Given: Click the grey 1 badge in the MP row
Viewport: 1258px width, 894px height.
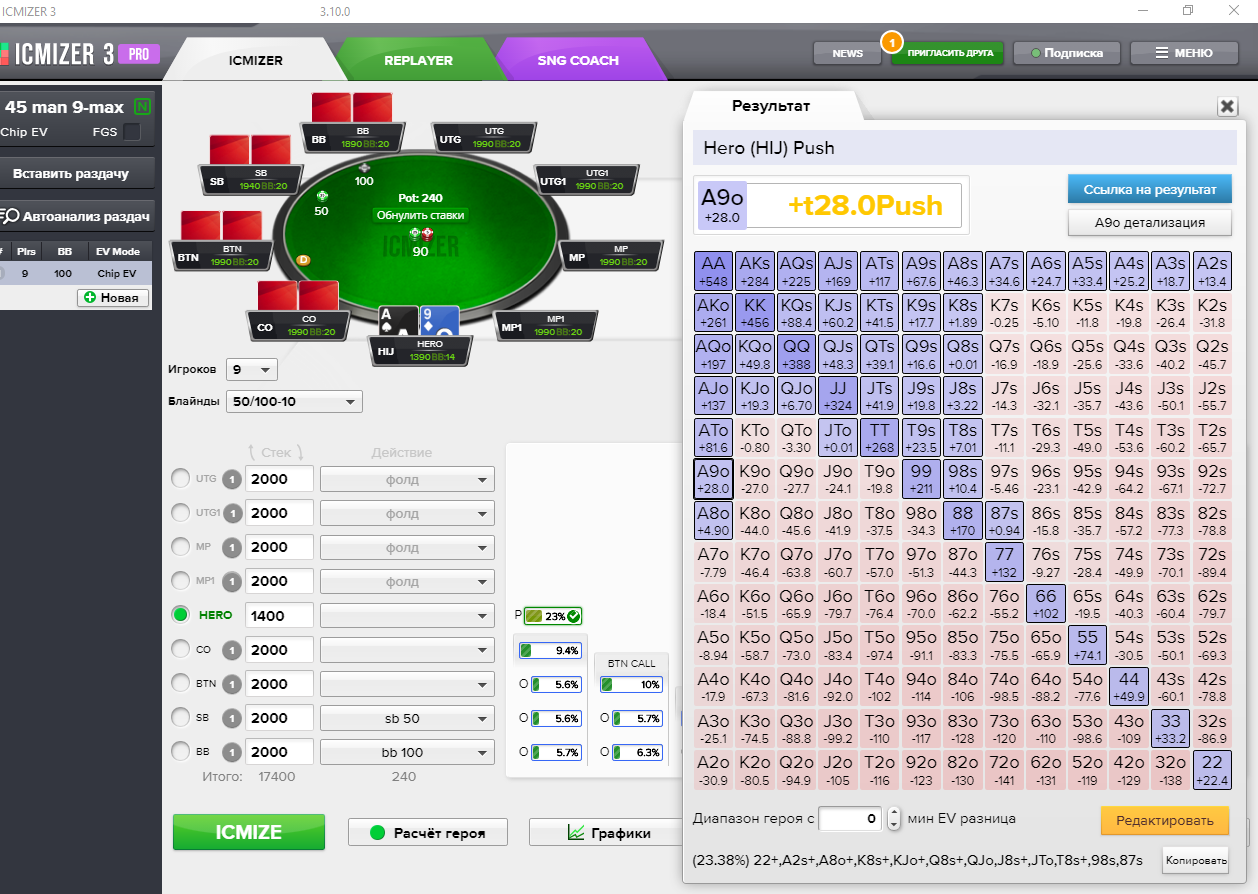Looking at the screenshot, I should pyautogui.click(x=232, y=547).
